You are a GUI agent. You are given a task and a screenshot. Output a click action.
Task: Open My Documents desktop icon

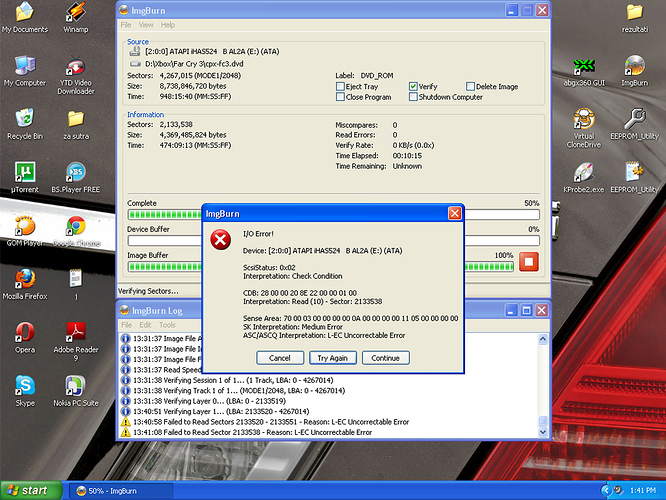(x=25, y=17)
